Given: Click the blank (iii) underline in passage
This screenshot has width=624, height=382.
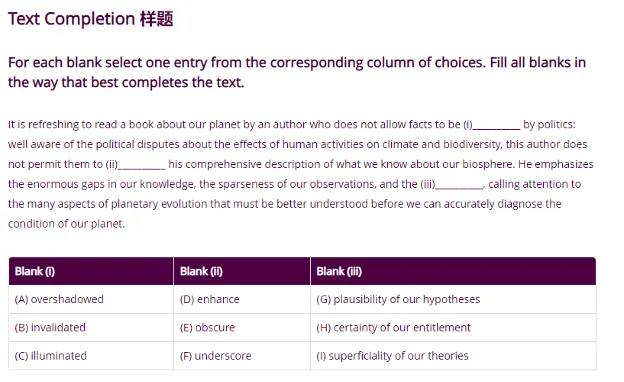Looking at the screenshot, I should (459, 186).
